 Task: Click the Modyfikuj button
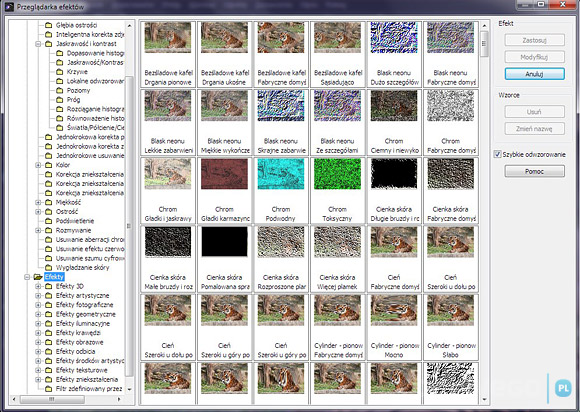(x=535, y=57)
